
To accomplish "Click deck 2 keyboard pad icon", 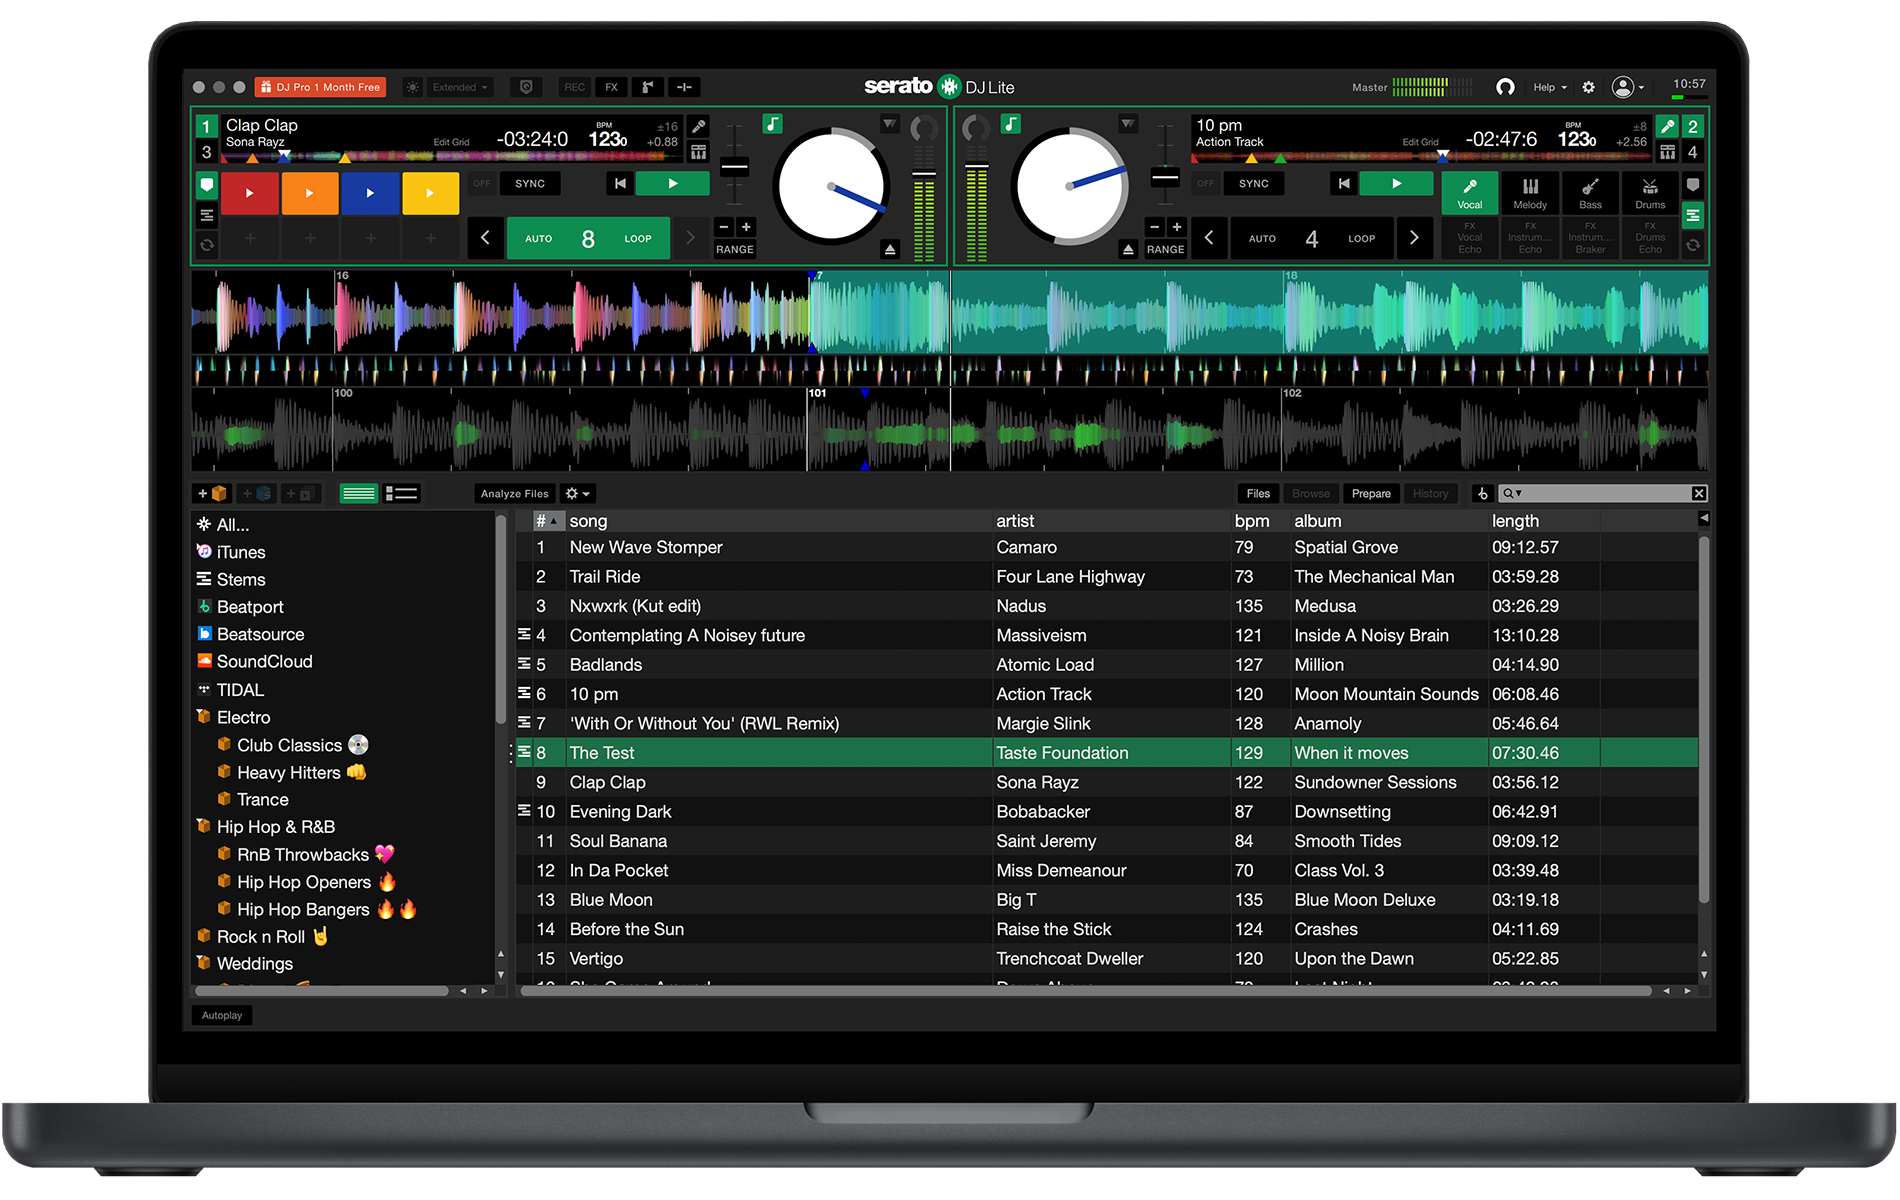I will (x=1667, y=152).
